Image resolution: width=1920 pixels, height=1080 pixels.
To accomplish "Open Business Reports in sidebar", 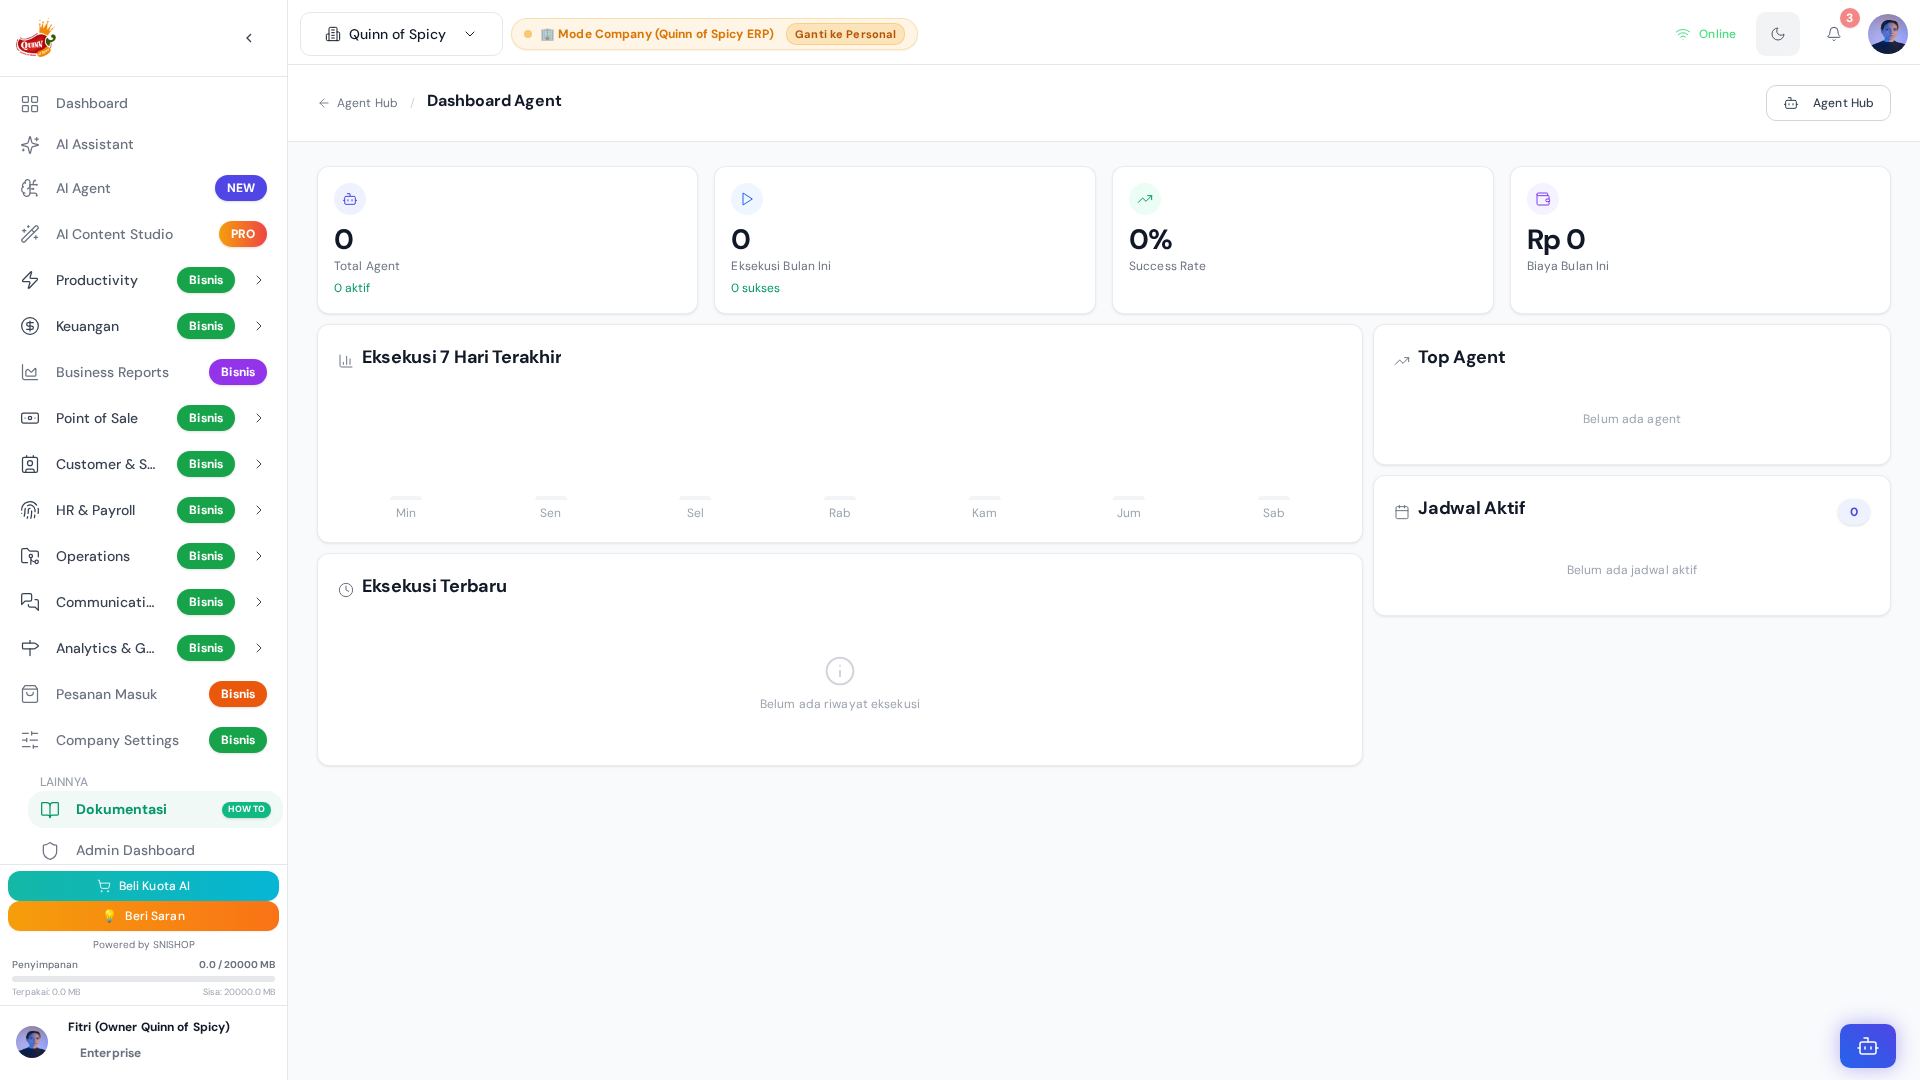I will tap(143, 372).
